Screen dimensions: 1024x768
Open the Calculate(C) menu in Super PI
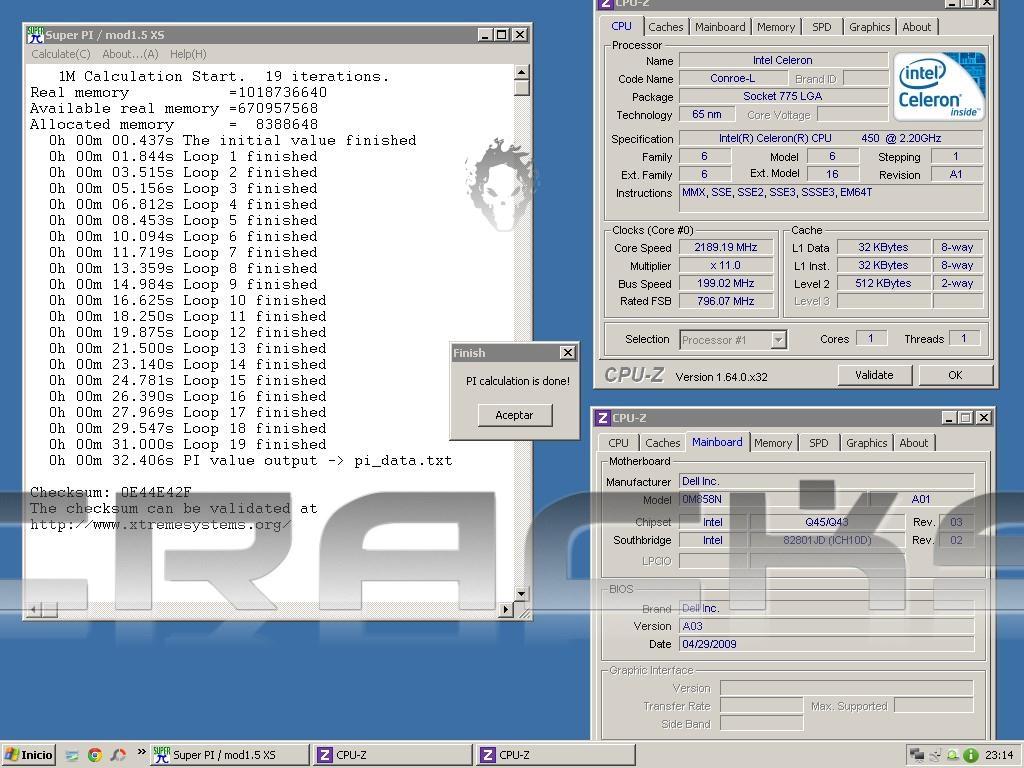[61, 54]
